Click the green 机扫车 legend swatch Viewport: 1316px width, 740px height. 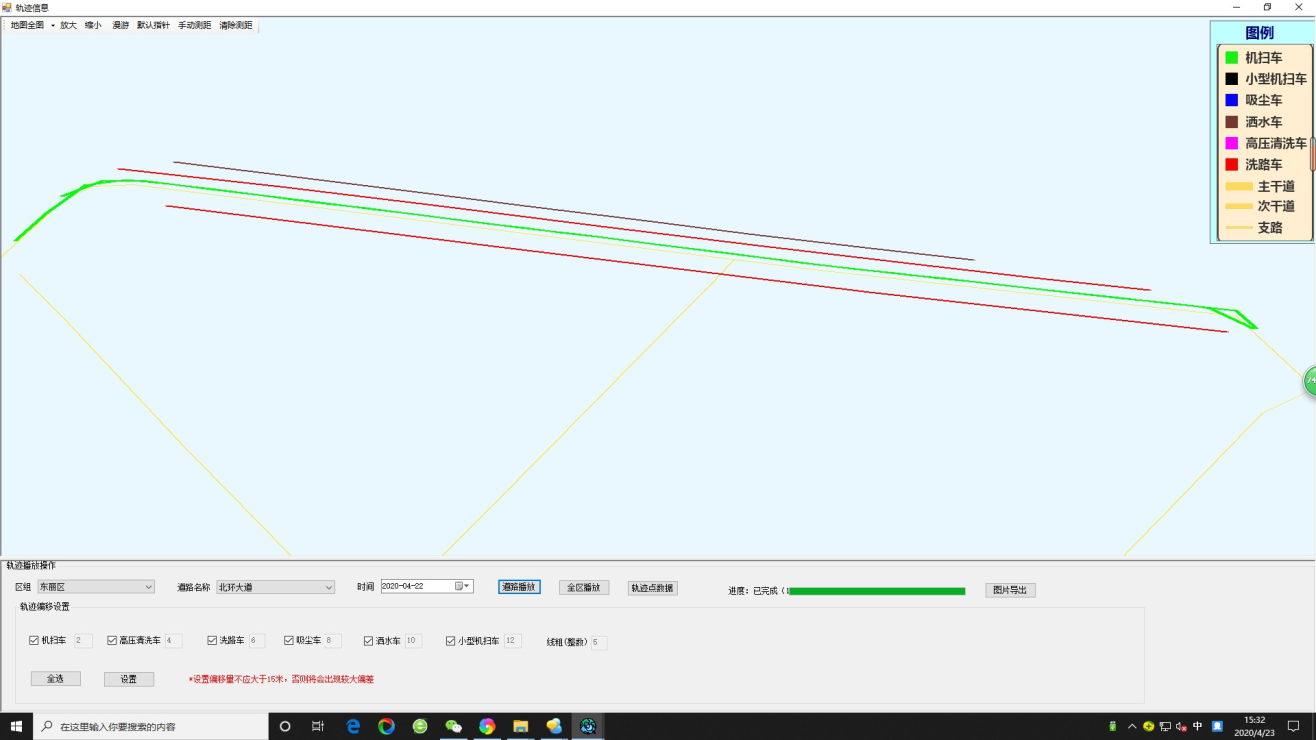tap(1232, 58)
